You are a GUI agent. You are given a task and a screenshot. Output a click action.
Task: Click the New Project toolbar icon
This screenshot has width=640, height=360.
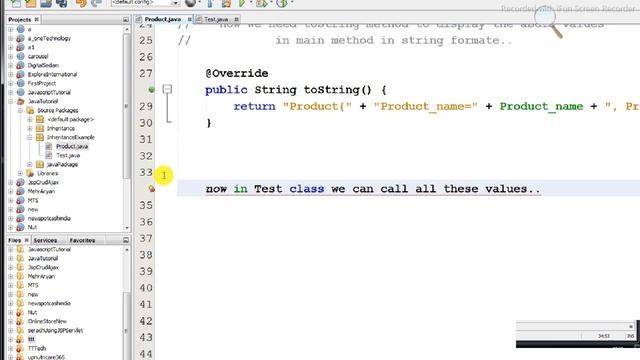(31, 3)
